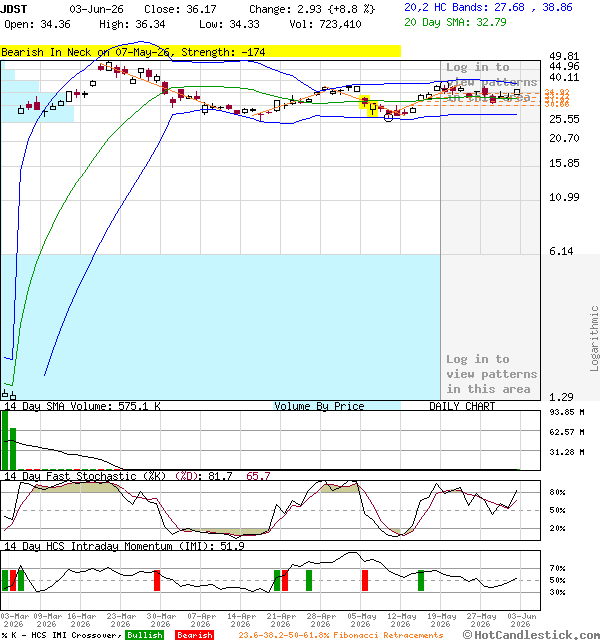This screenshot has width=600, height=640.
Task: Click the Volume By Price label
Action: tap(319, 406)
